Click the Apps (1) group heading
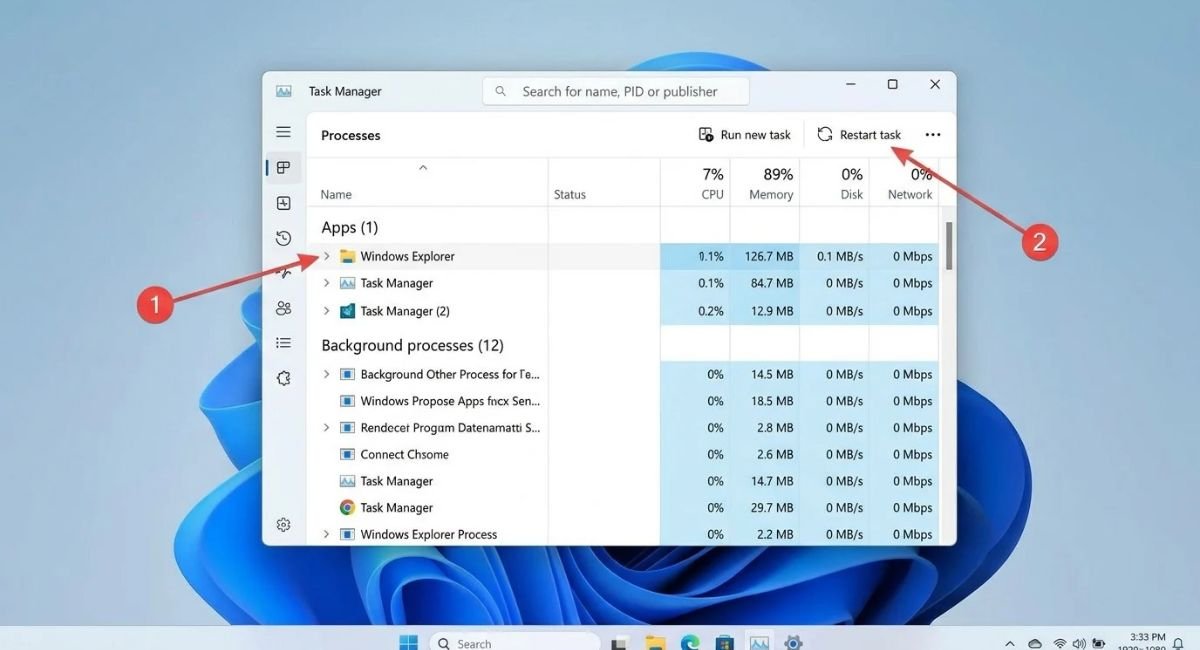The height and width of the screenshot is (650, 1200). pos(349,227)
